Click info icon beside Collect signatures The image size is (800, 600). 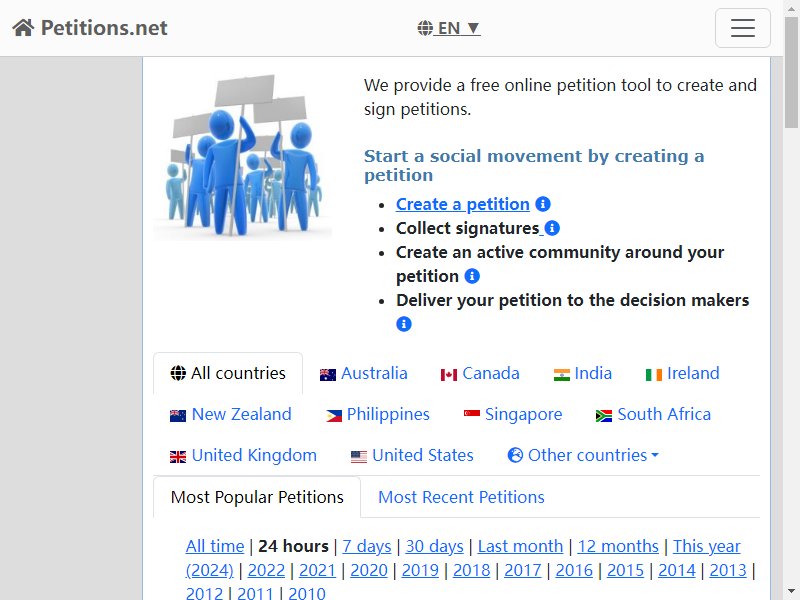[552, 228]
